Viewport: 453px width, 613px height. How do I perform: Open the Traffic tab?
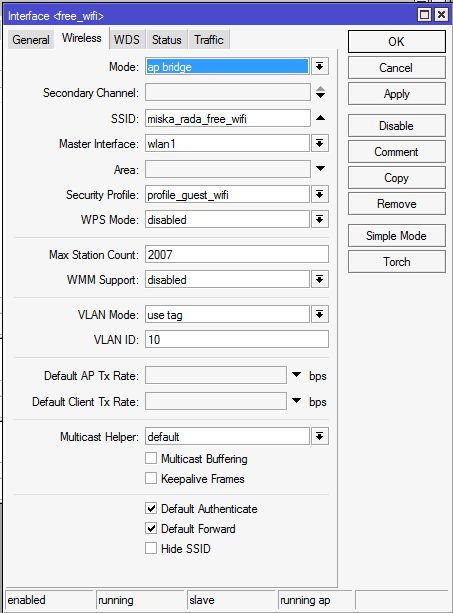[209, 39]
